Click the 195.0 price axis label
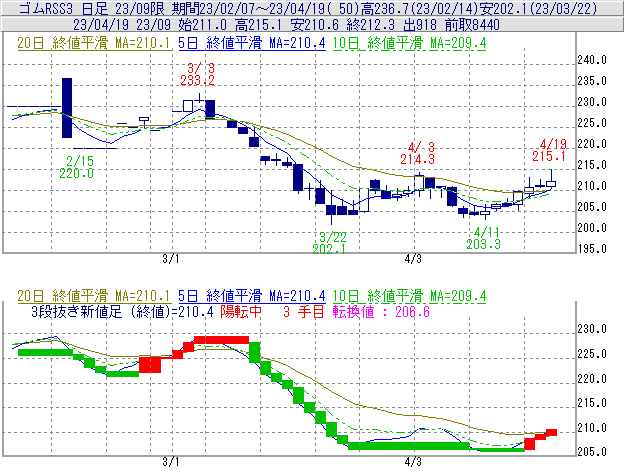 coord(593,249)
